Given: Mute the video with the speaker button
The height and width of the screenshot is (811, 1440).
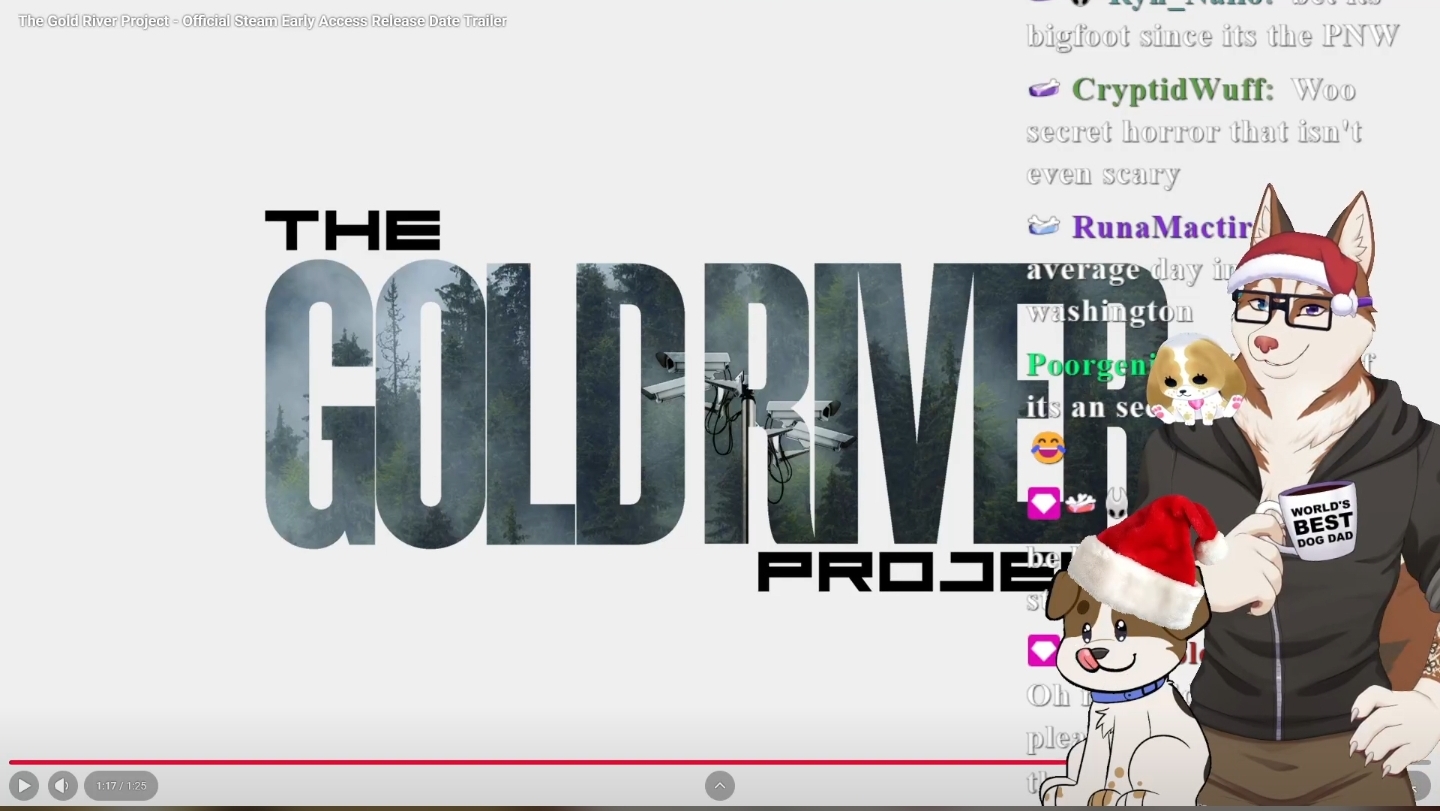Looking at the screenshot, I should [x=63, y=786].
